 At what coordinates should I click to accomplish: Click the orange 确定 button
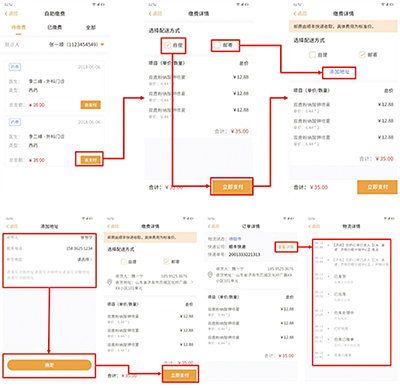click(x=49, y=365)
